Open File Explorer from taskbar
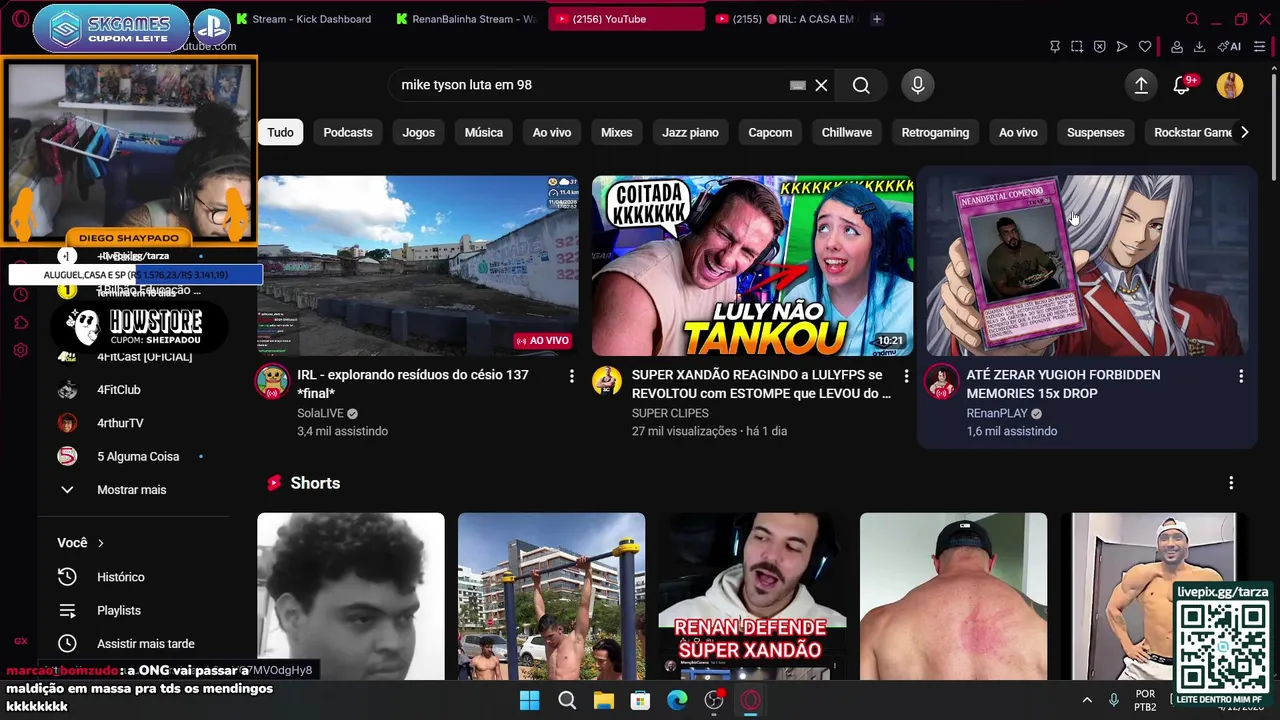1280x720 pixels. point(604,700)
